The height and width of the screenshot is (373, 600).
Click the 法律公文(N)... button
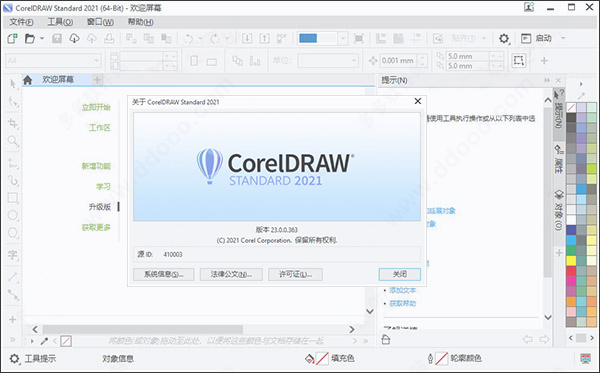(x=231, y=274)
